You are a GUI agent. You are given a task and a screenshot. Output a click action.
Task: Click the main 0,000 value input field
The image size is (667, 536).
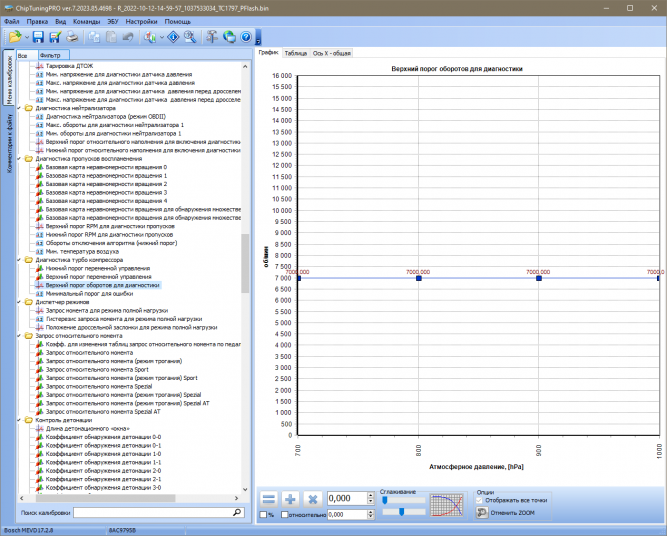pos(347,498)
